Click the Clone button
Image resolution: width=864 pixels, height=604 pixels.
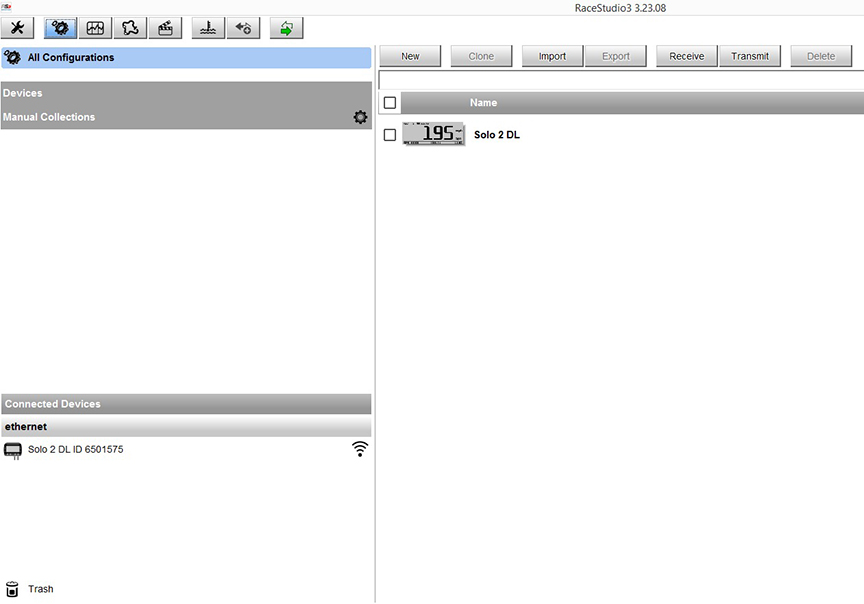[481, 56]
